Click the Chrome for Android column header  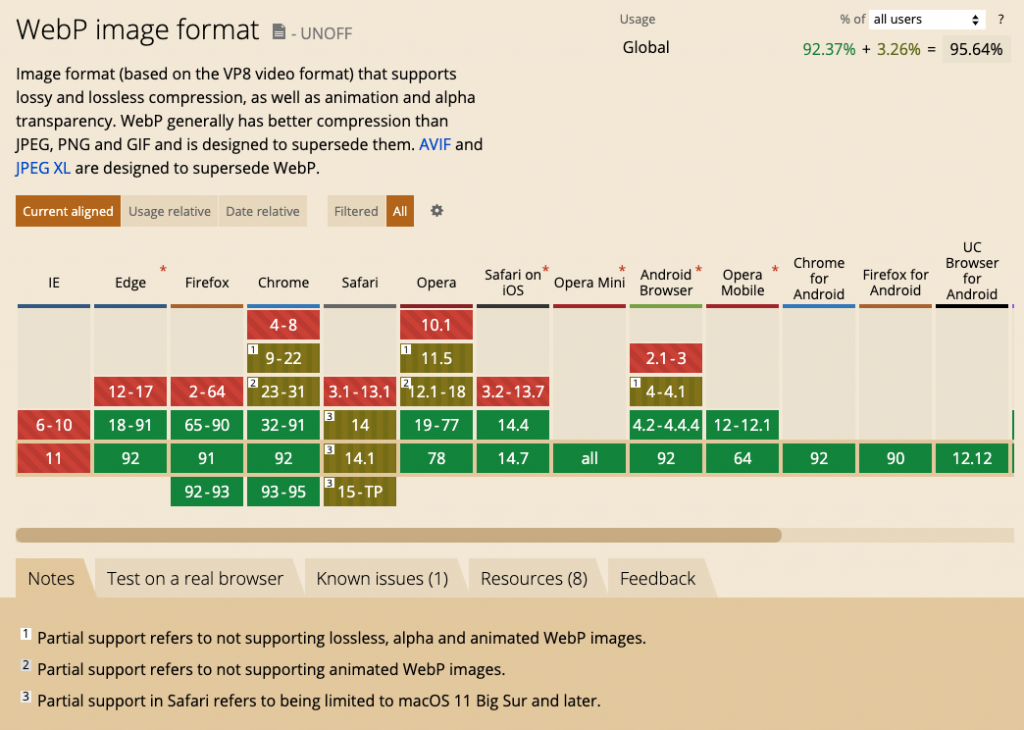pos(819,278)
